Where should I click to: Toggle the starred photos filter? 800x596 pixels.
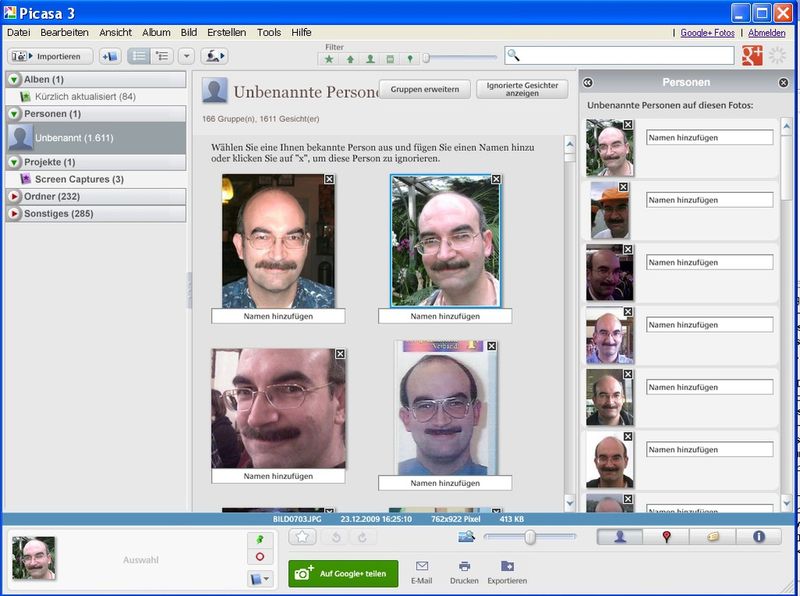point(330,58)
